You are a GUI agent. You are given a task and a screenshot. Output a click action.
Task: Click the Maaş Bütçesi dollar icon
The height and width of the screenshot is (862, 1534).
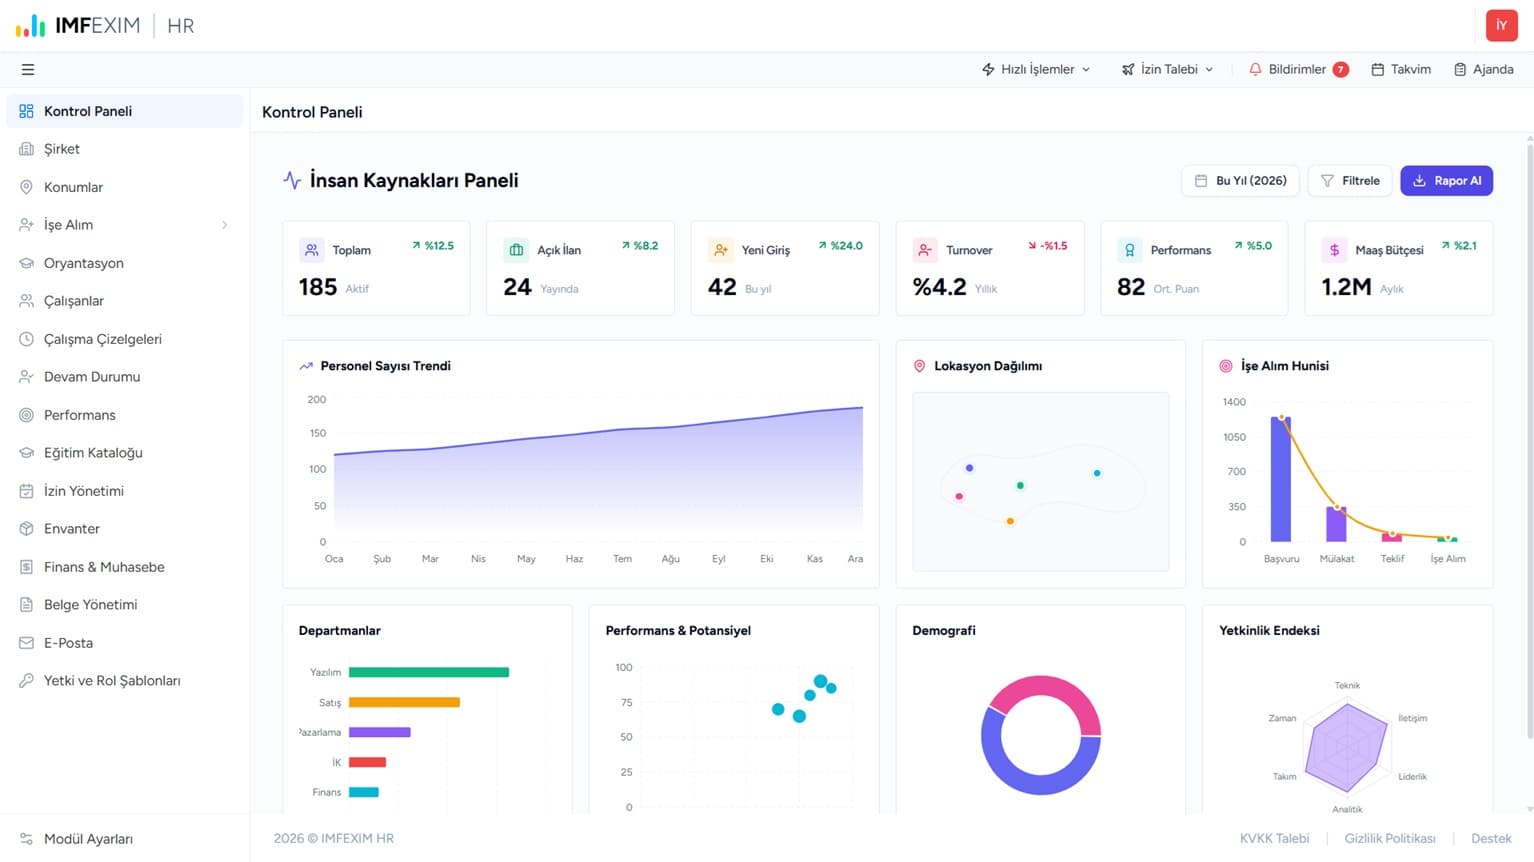click(x=1334, y=250)
